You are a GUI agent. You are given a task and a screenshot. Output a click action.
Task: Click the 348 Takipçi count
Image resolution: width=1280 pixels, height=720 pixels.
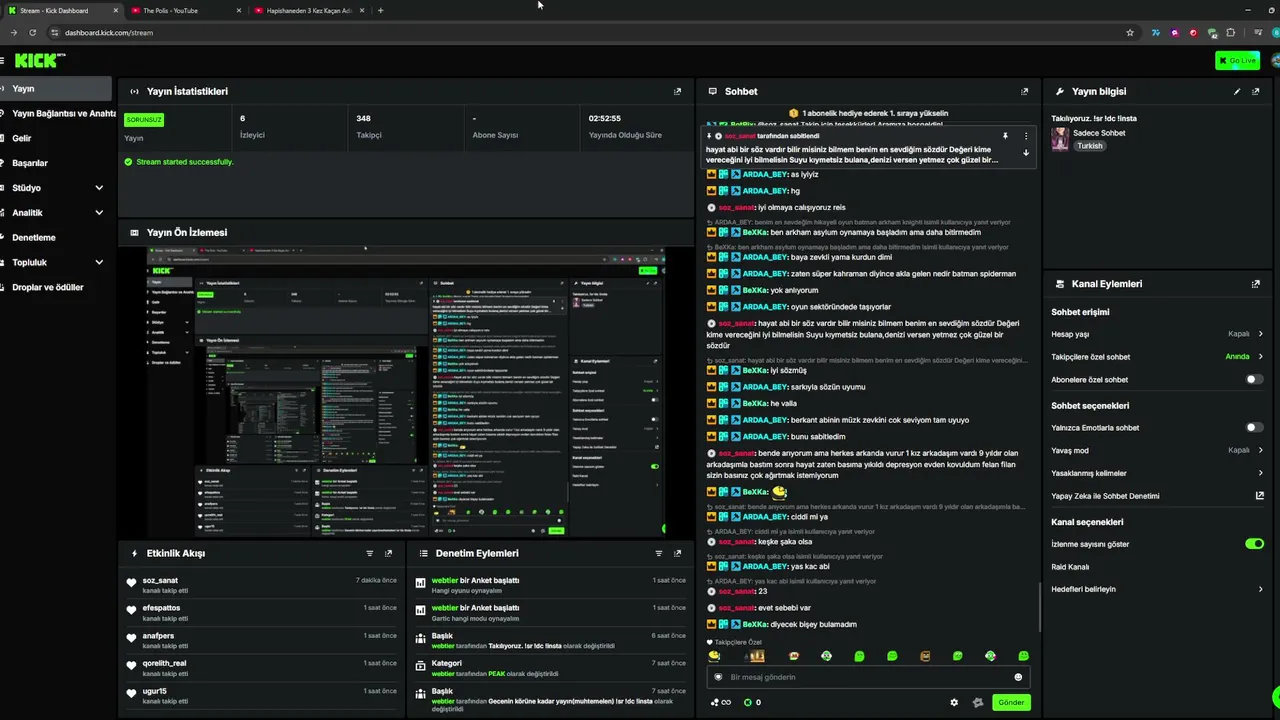tap(363, 119)
